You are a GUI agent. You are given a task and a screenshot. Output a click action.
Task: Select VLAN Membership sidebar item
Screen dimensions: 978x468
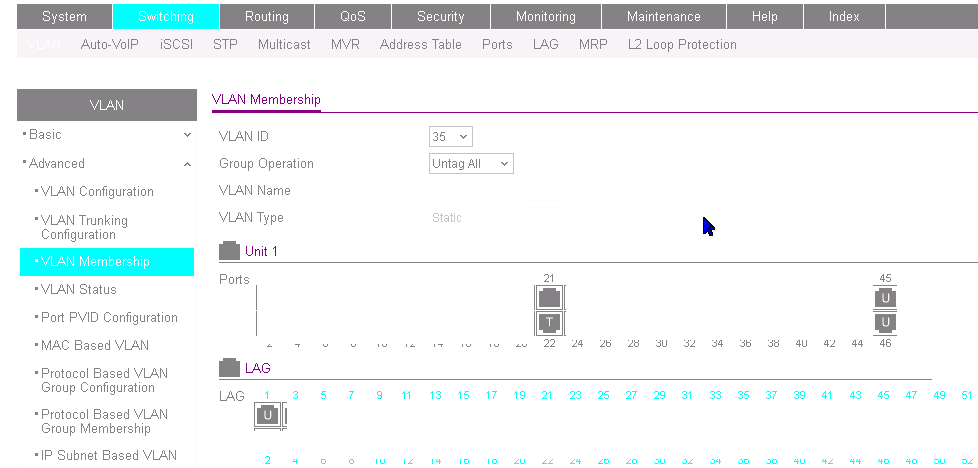(x=107, y=261)
